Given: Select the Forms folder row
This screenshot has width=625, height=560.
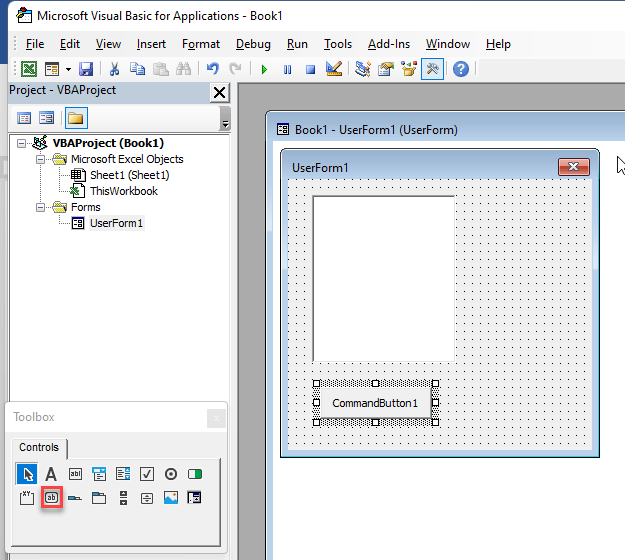Looking at the screenshot, I should click(x=86, y=207).
